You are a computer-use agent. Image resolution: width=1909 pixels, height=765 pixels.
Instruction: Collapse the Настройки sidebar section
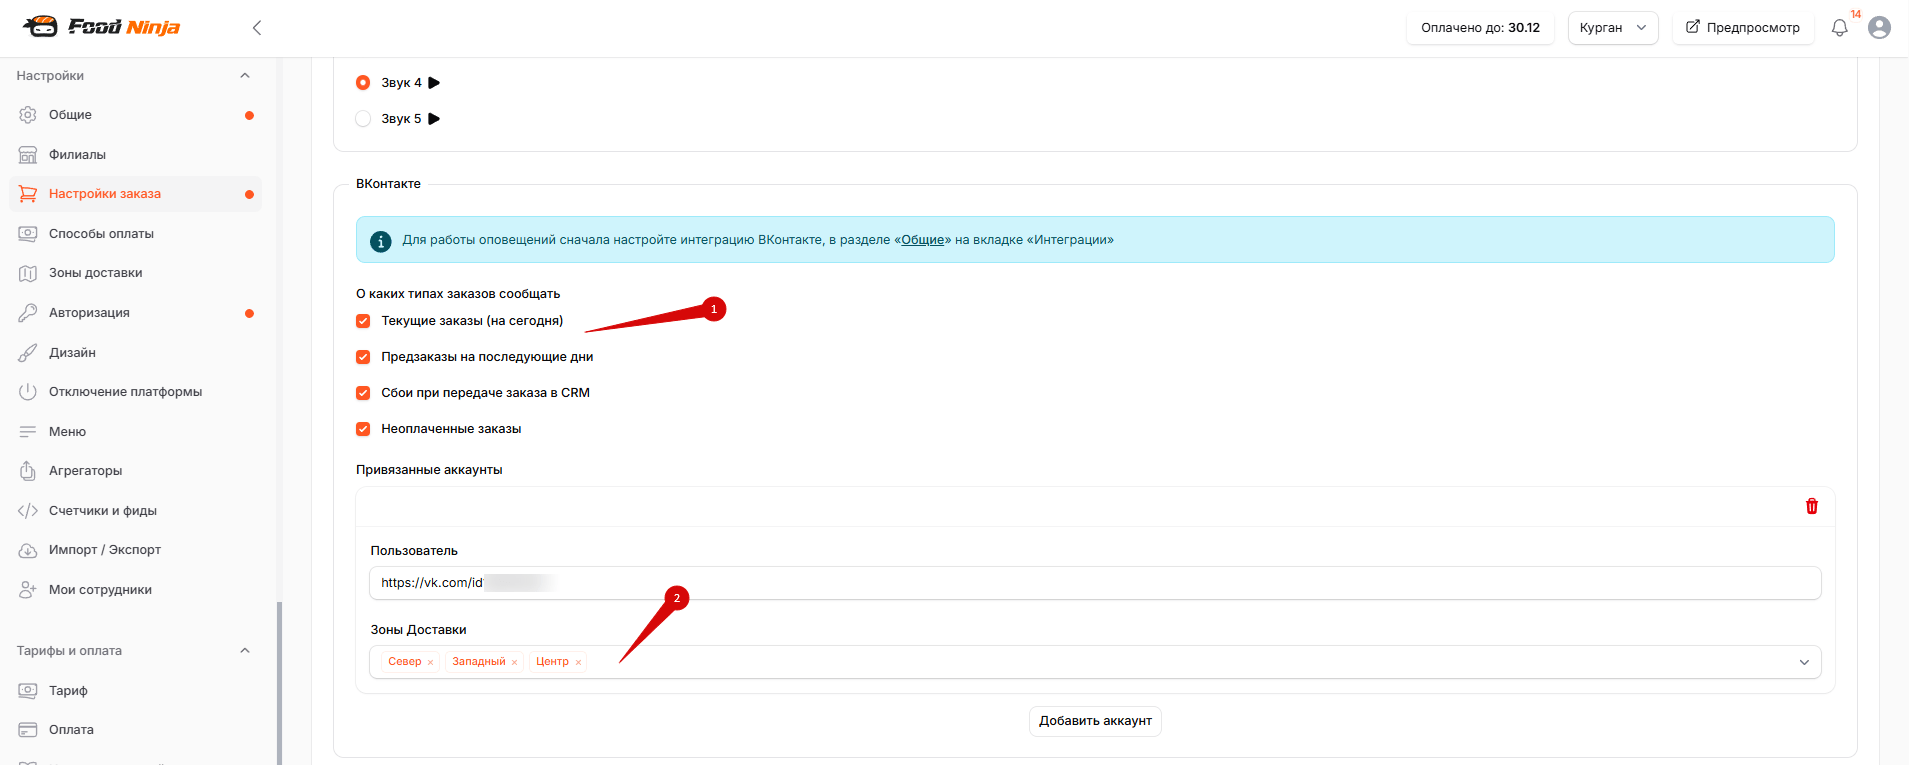[x=245, y=76]
